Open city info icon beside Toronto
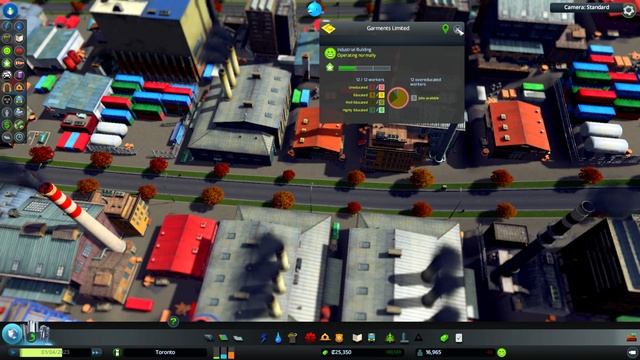Screen dimensions: 640x360 click(117, 352)
